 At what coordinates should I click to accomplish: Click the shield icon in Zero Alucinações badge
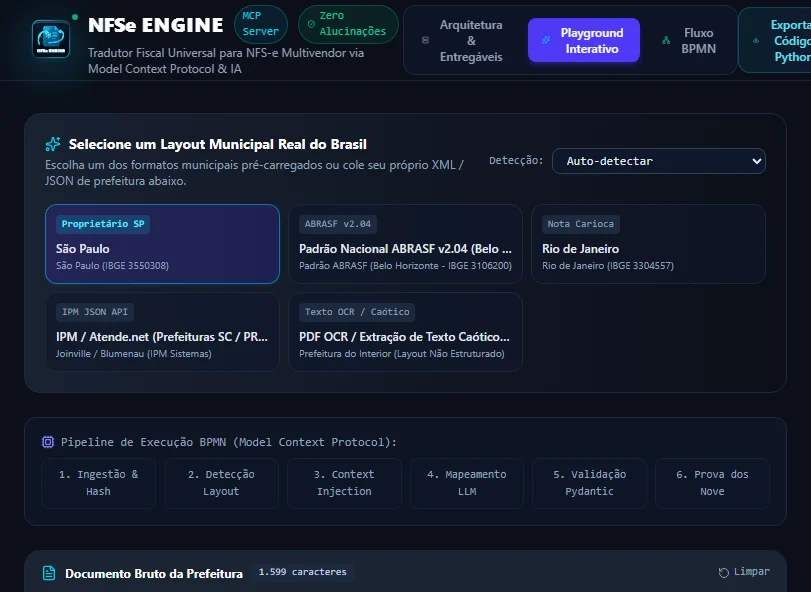click(311, 24)
